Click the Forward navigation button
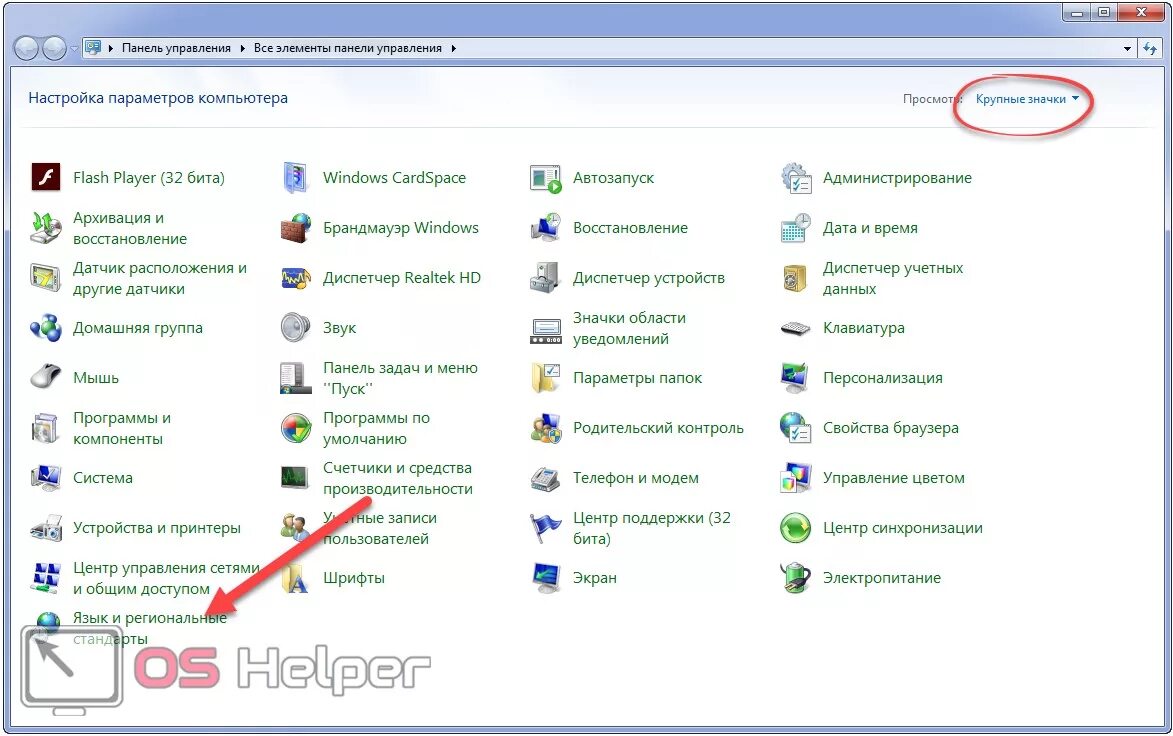 pos(55,49)
